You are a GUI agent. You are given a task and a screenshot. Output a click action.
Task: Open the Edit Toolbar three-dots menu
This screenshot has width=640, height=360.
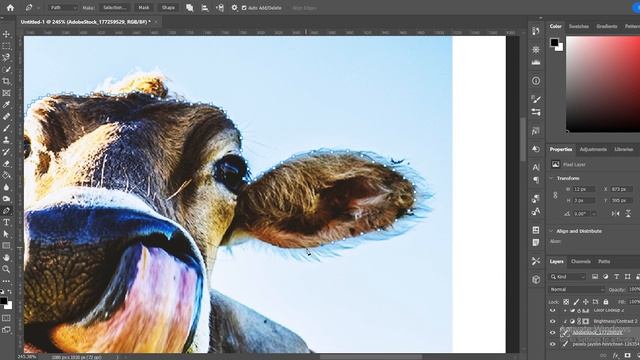pyautogui.click(x=6, y=281)
